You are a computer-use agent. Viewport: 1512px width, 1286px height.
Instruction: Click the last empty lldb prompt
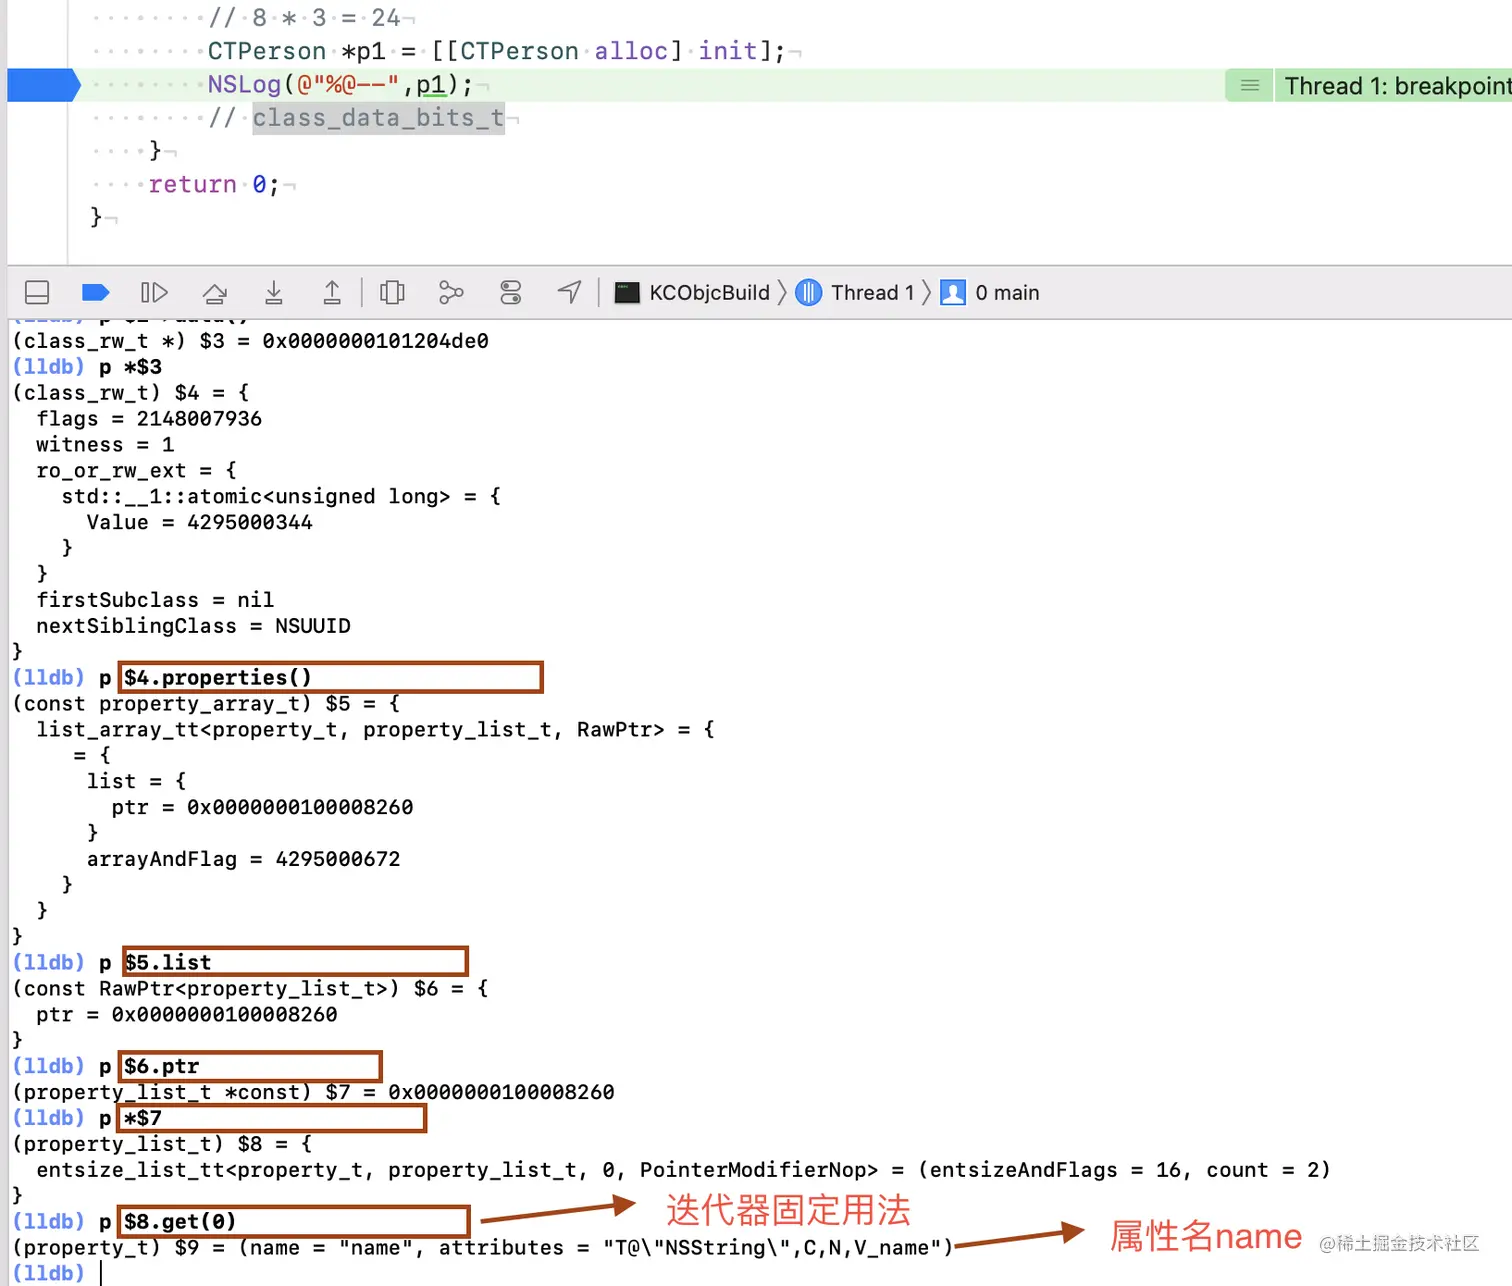pyautogui.click(x=58, y=1273)
